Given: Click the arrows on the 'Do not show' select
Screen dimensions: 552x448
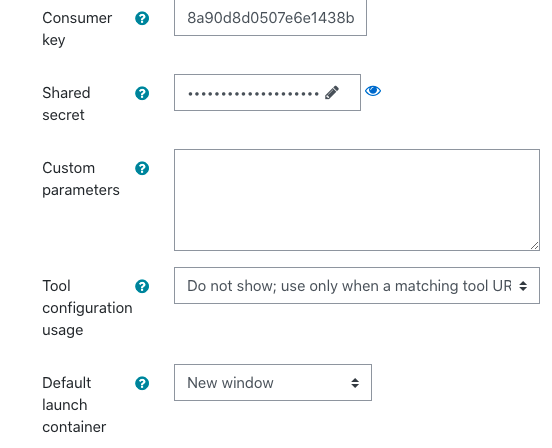Looking at the screenshot, I should 523,286.
